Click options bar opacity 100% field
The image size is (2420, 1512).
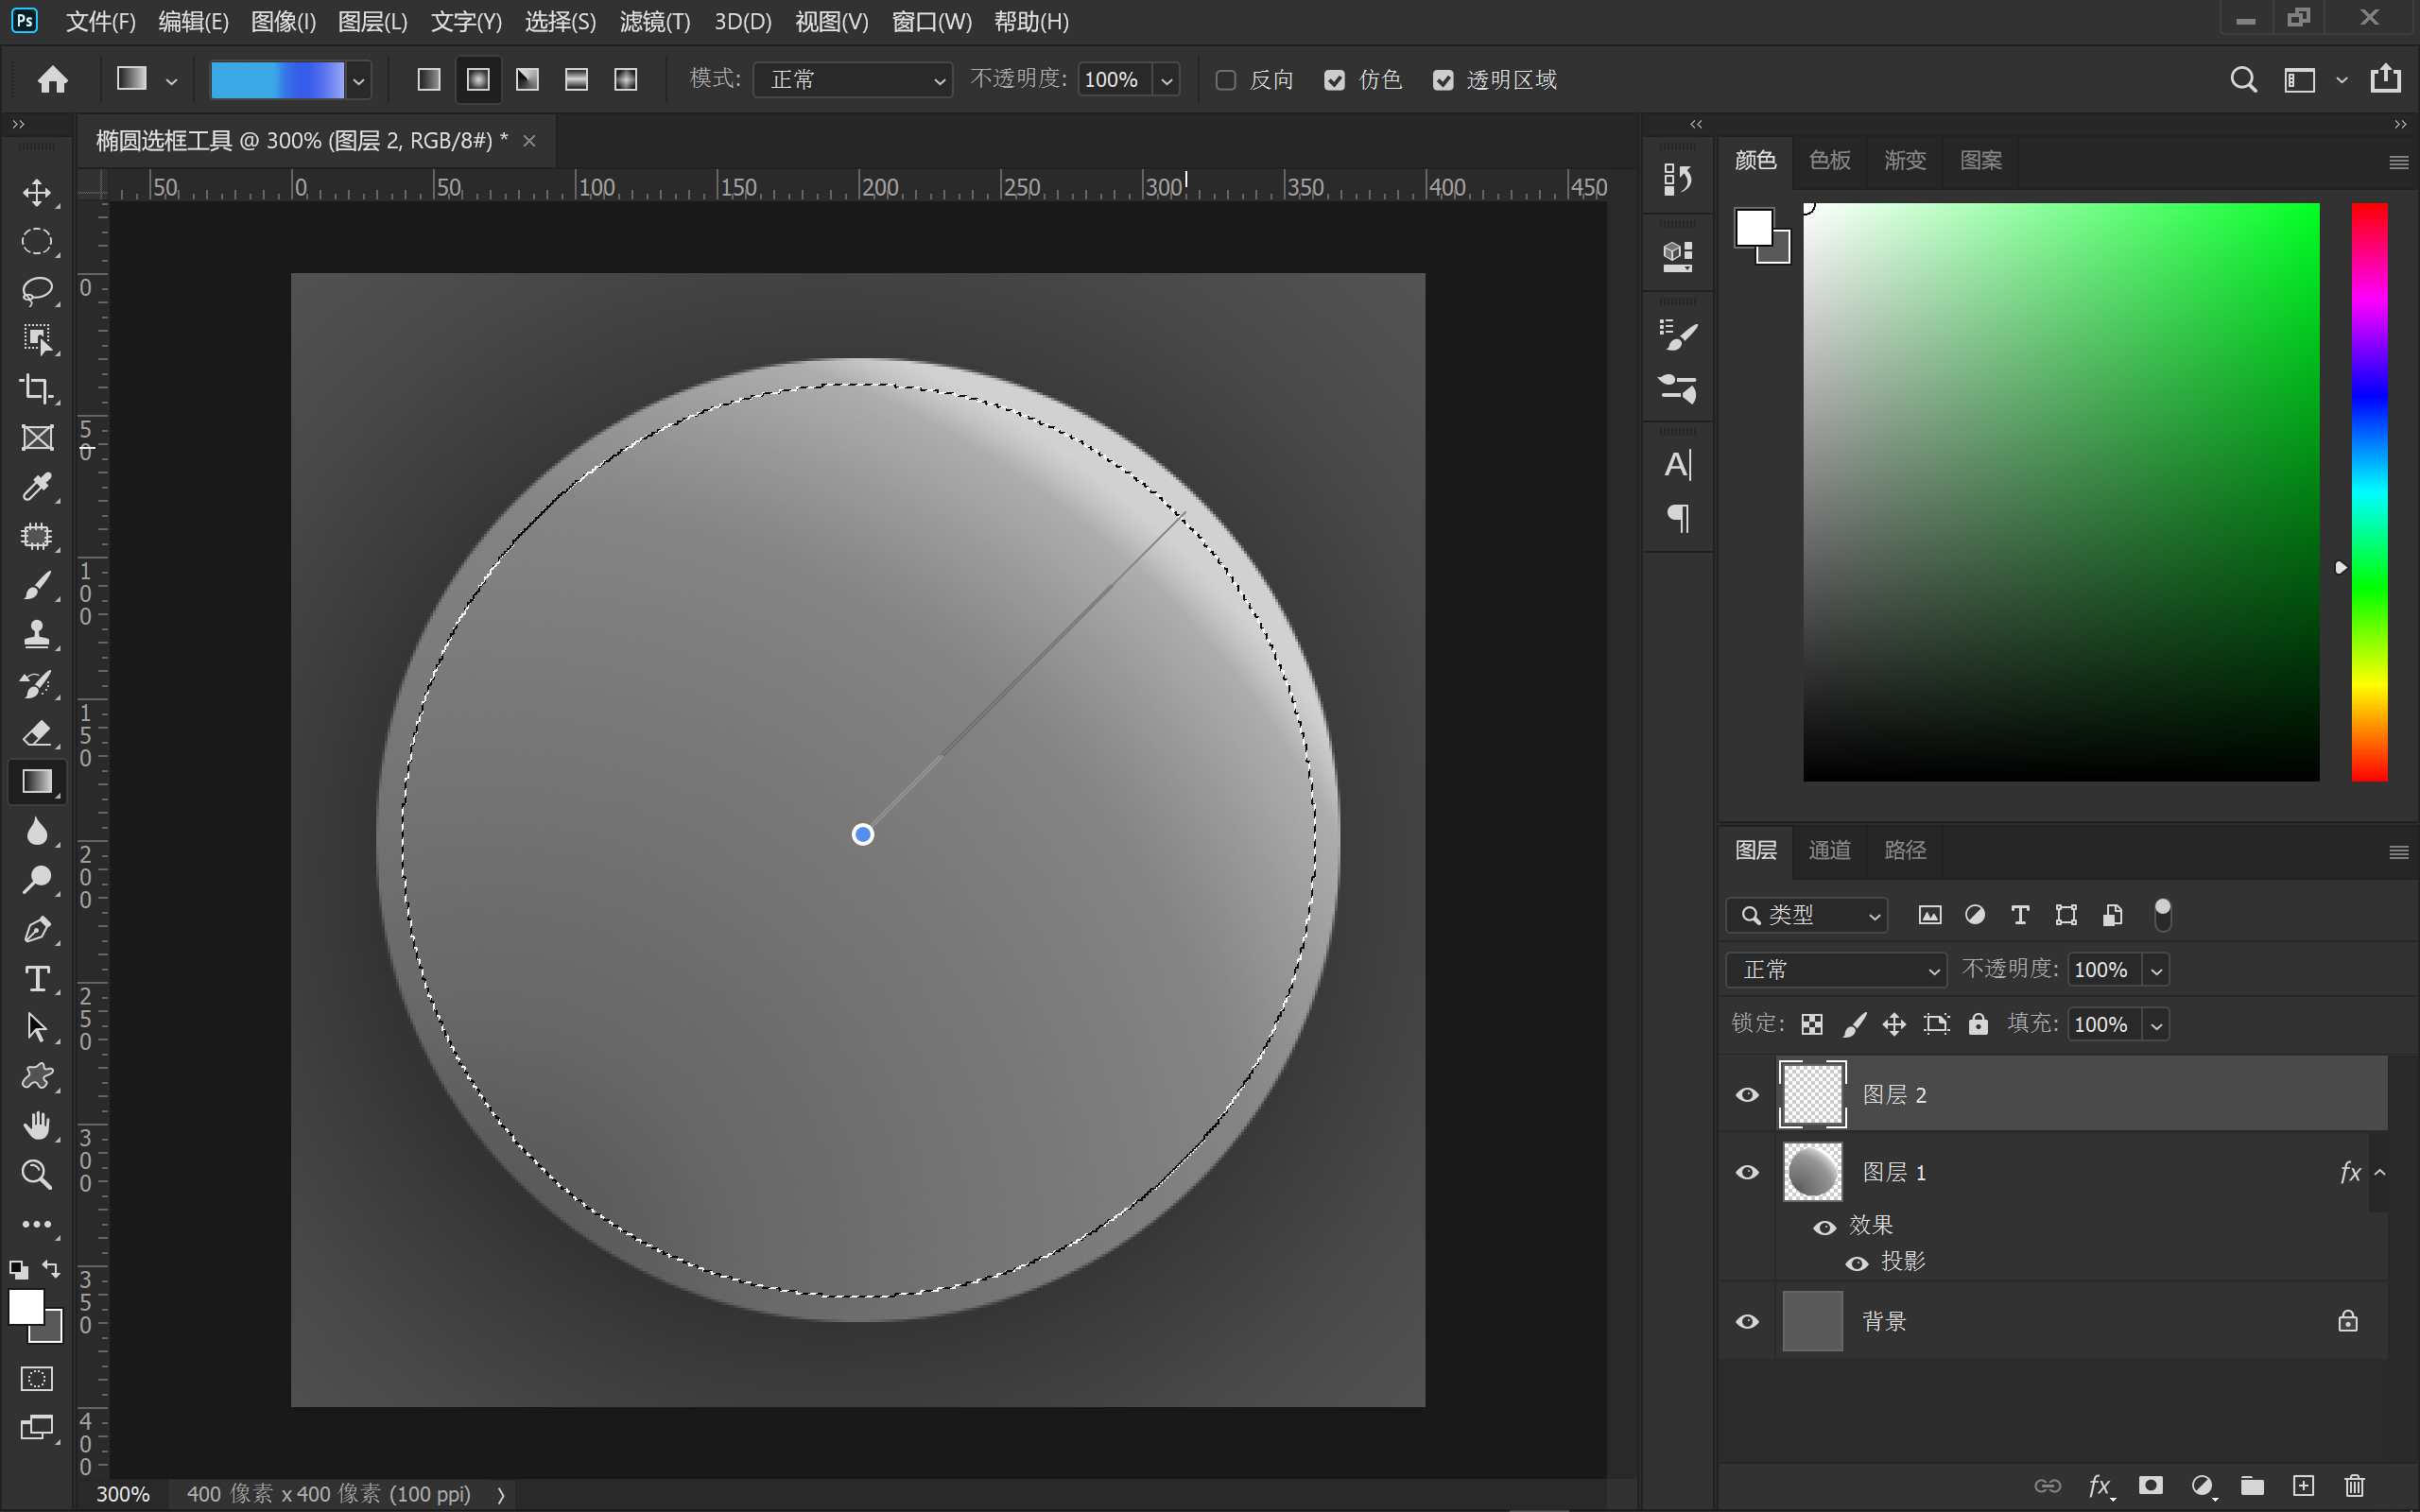(x=1115, y=80)
